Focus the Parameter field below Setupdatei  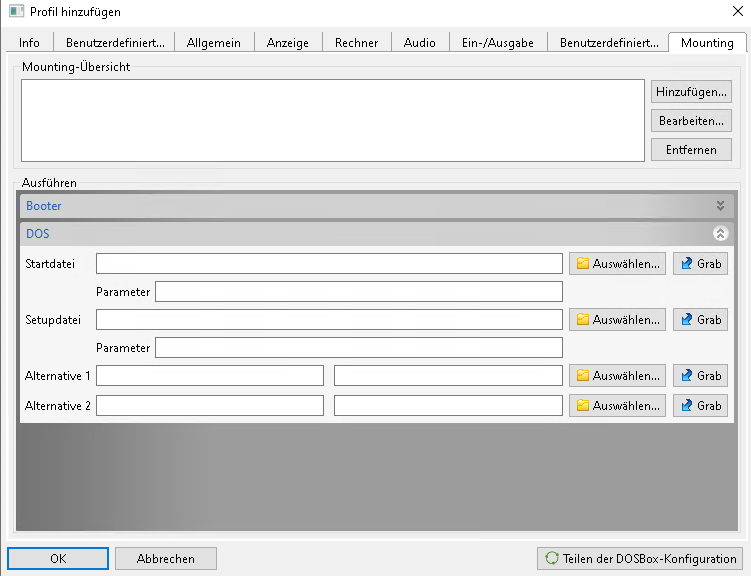(359, 348)
